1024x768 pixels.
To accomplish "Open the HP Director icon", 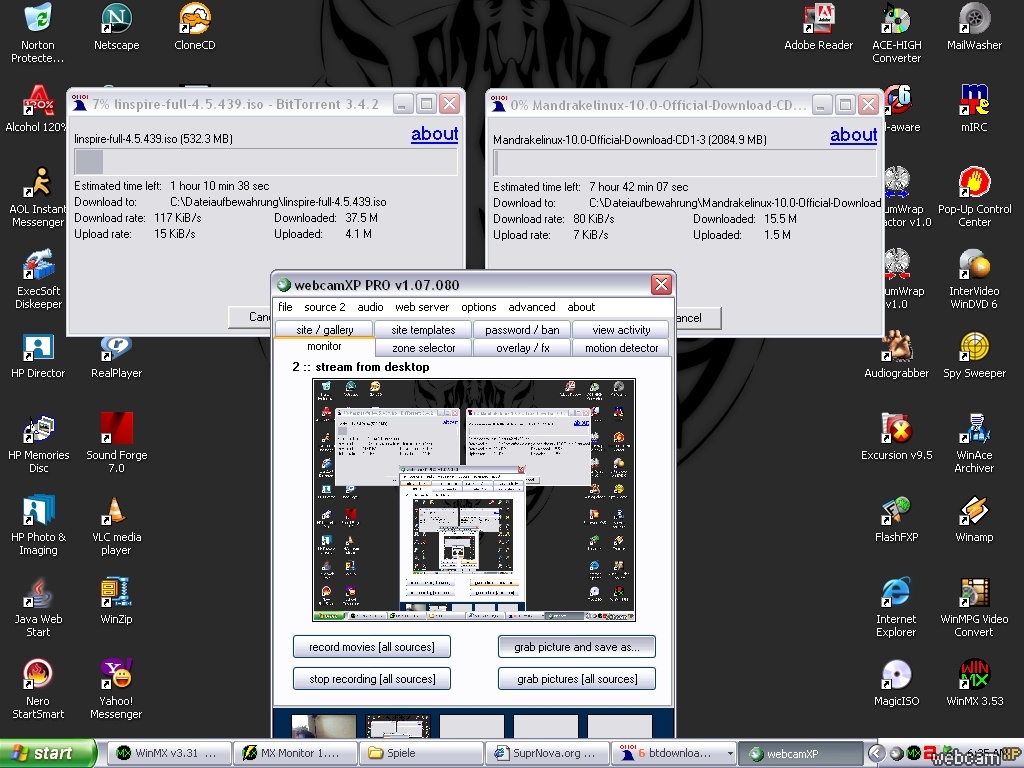I will point(38,356).
